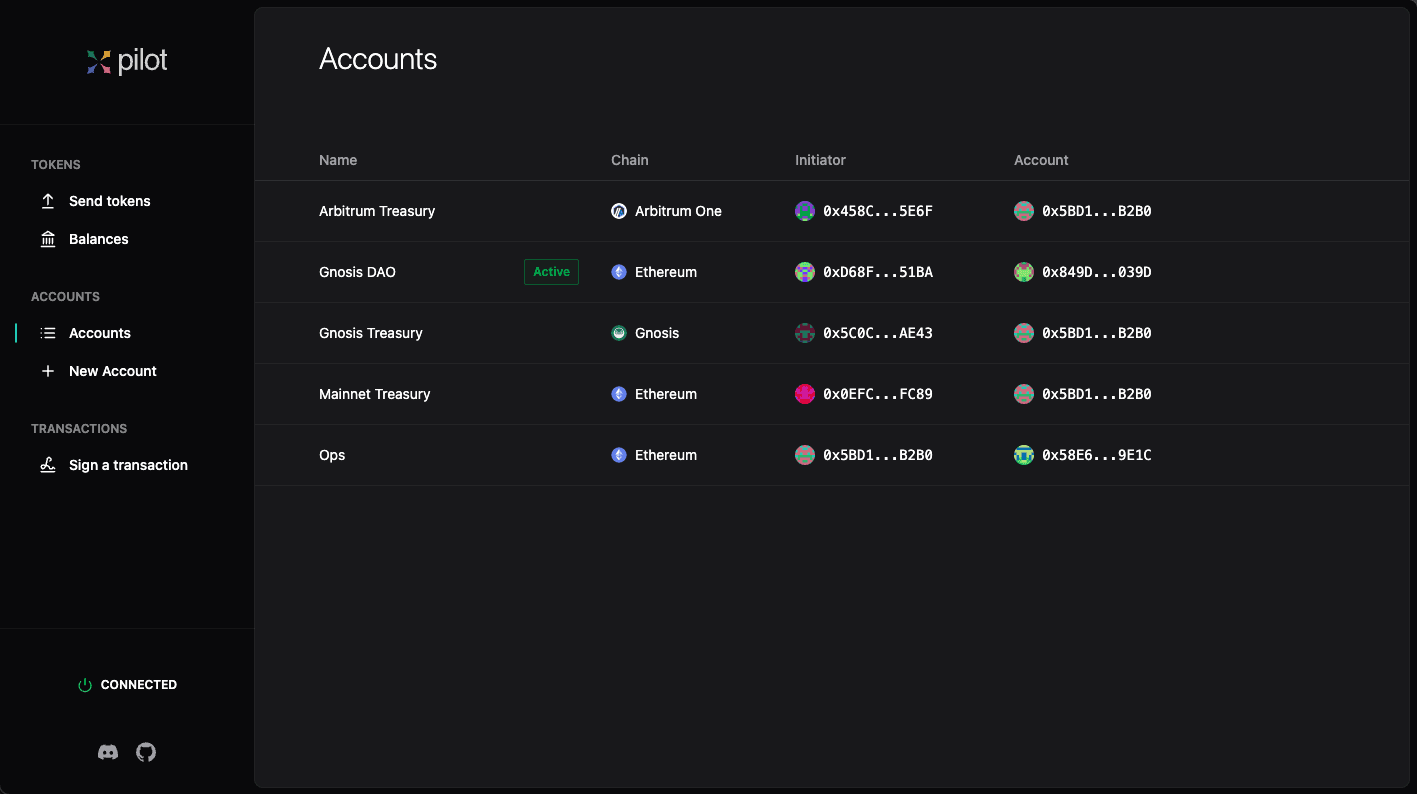Click the Mainnet Treasury initiator avatar
Viewport: 1417px width, 794px height.
pos(805,394)
